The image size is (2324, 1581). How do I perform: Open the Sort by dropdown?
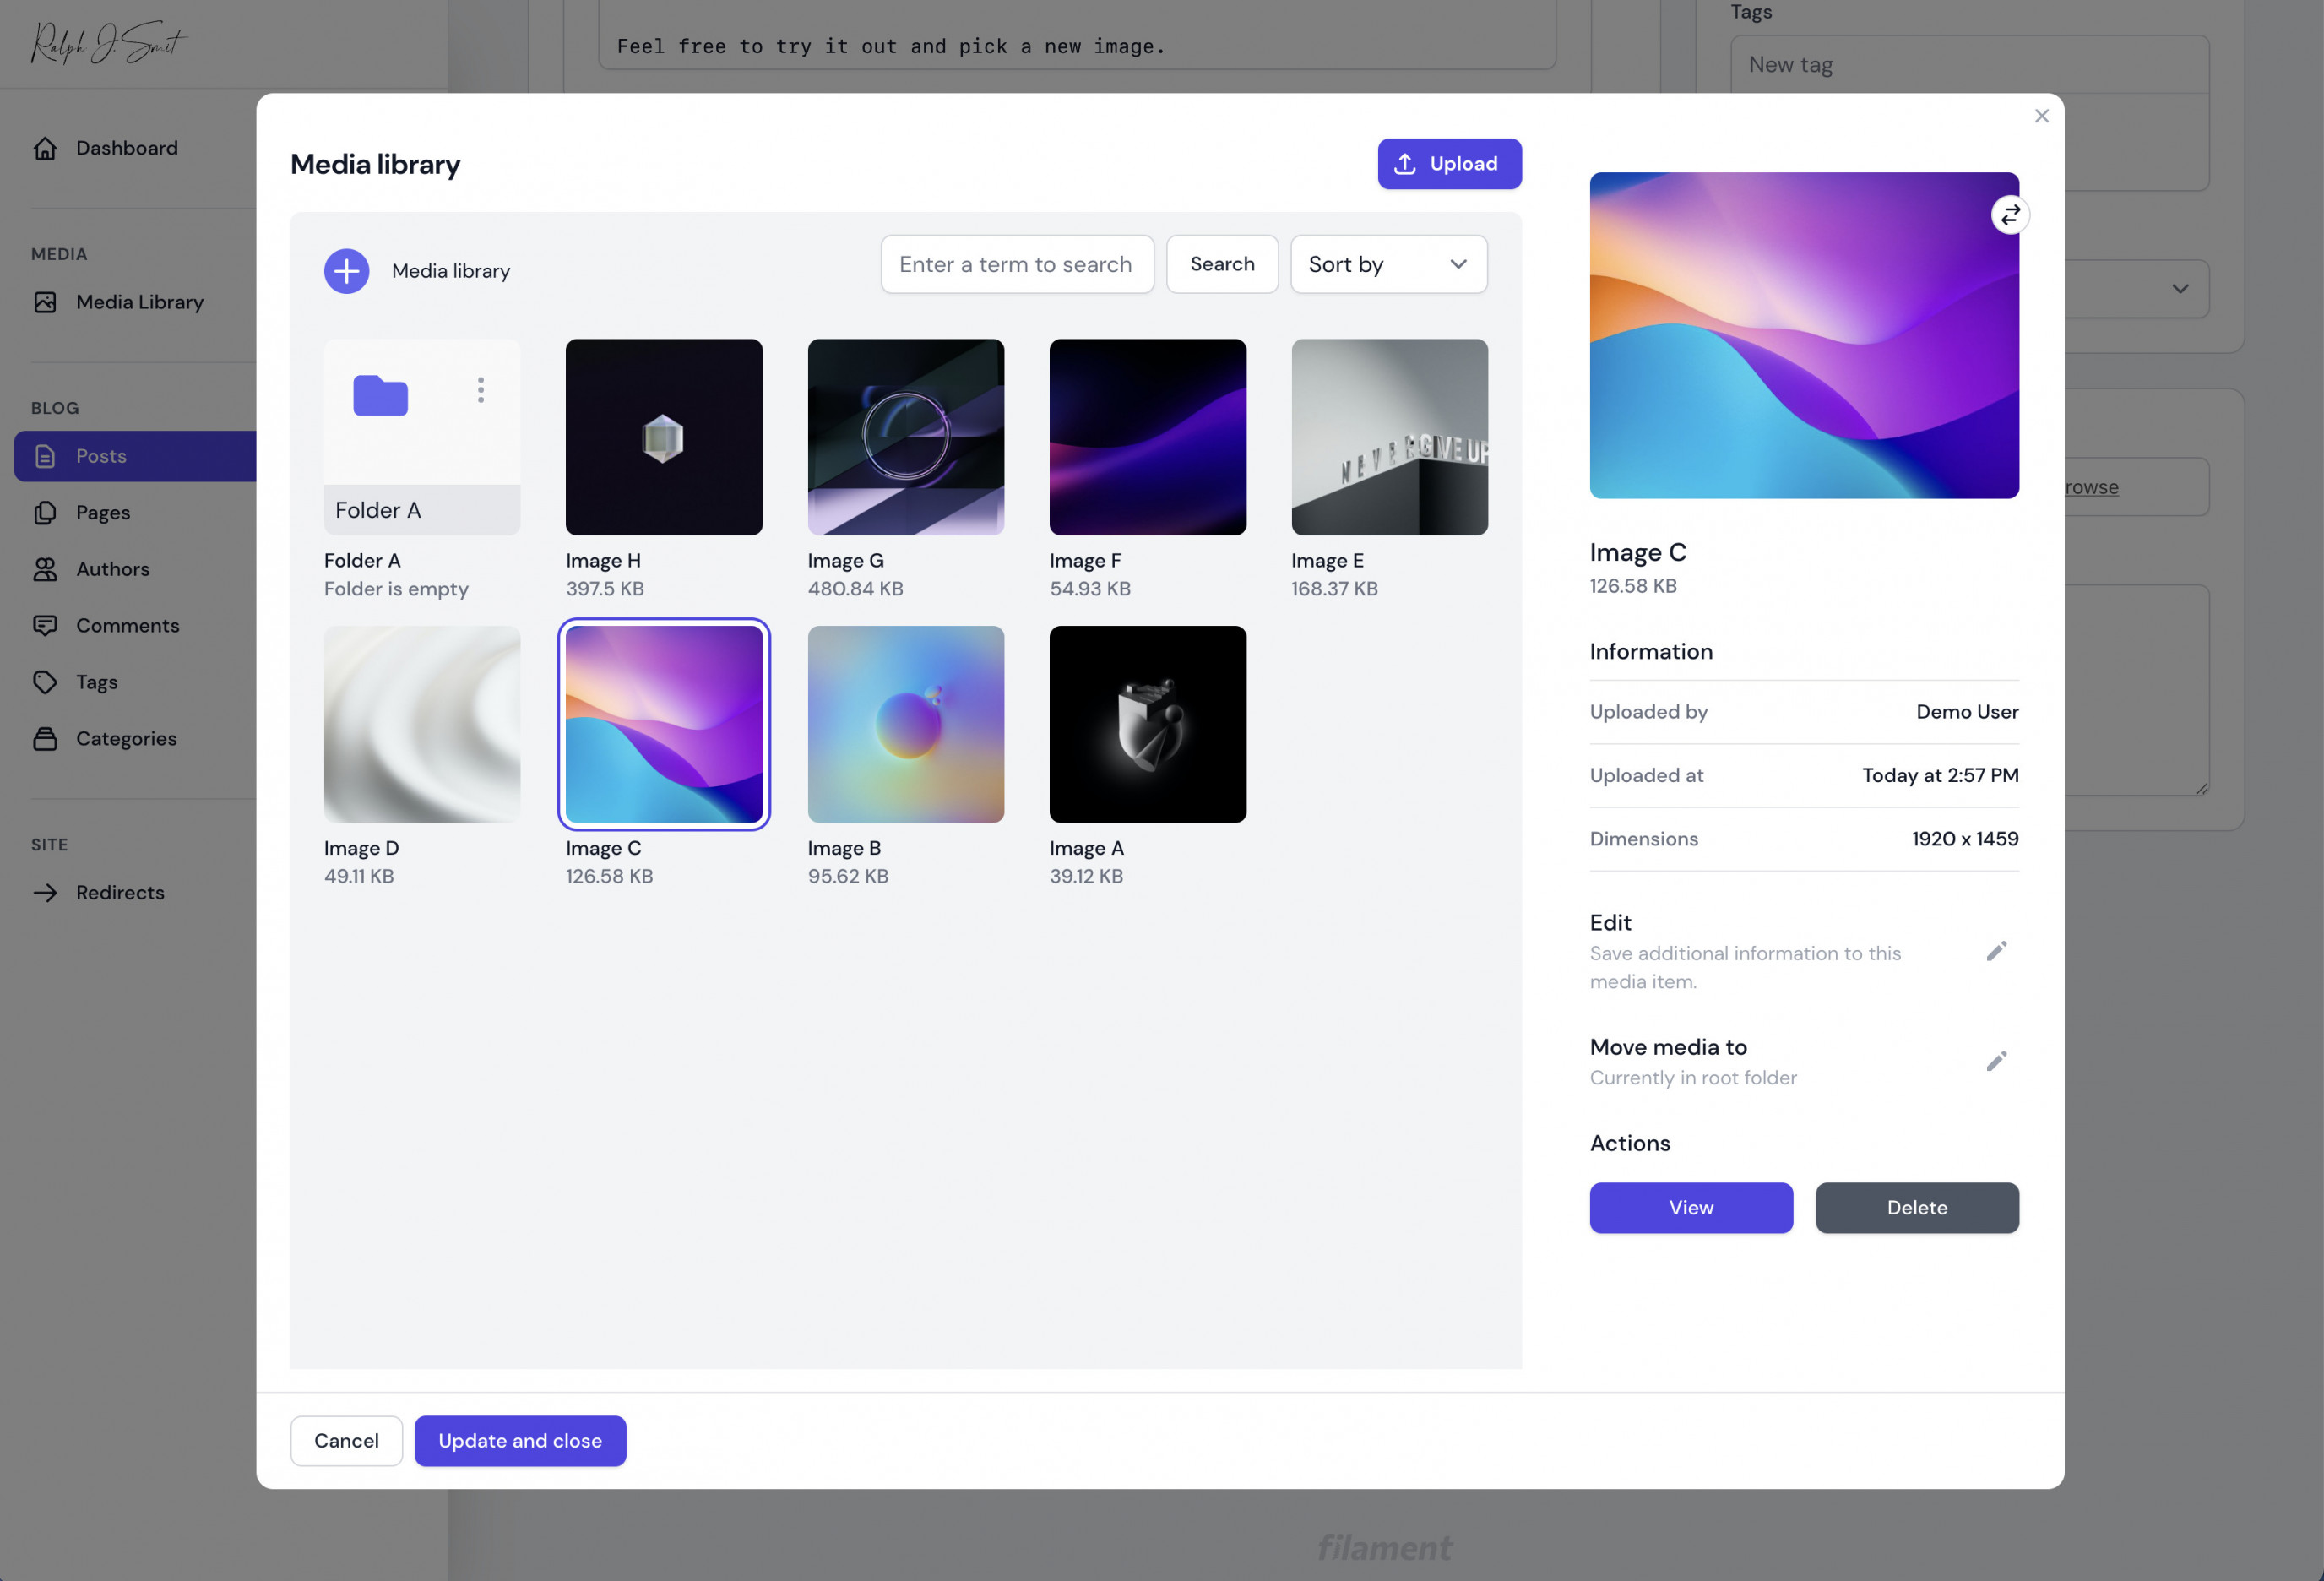coord(1389,263)
